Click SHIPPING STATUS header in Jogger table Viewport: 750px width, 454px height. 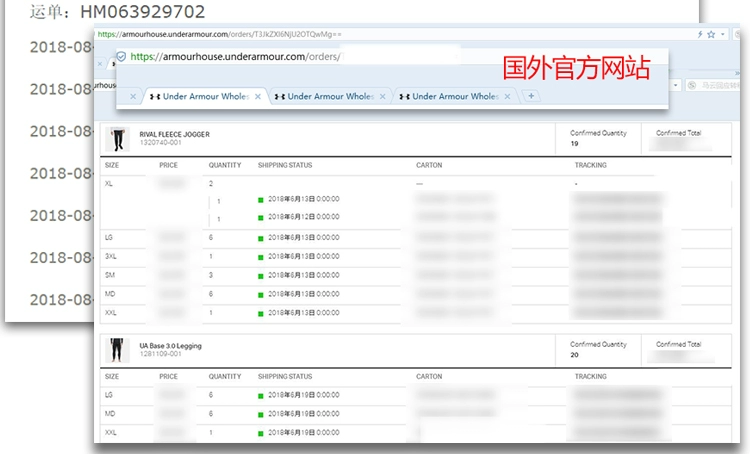(285, 165)
